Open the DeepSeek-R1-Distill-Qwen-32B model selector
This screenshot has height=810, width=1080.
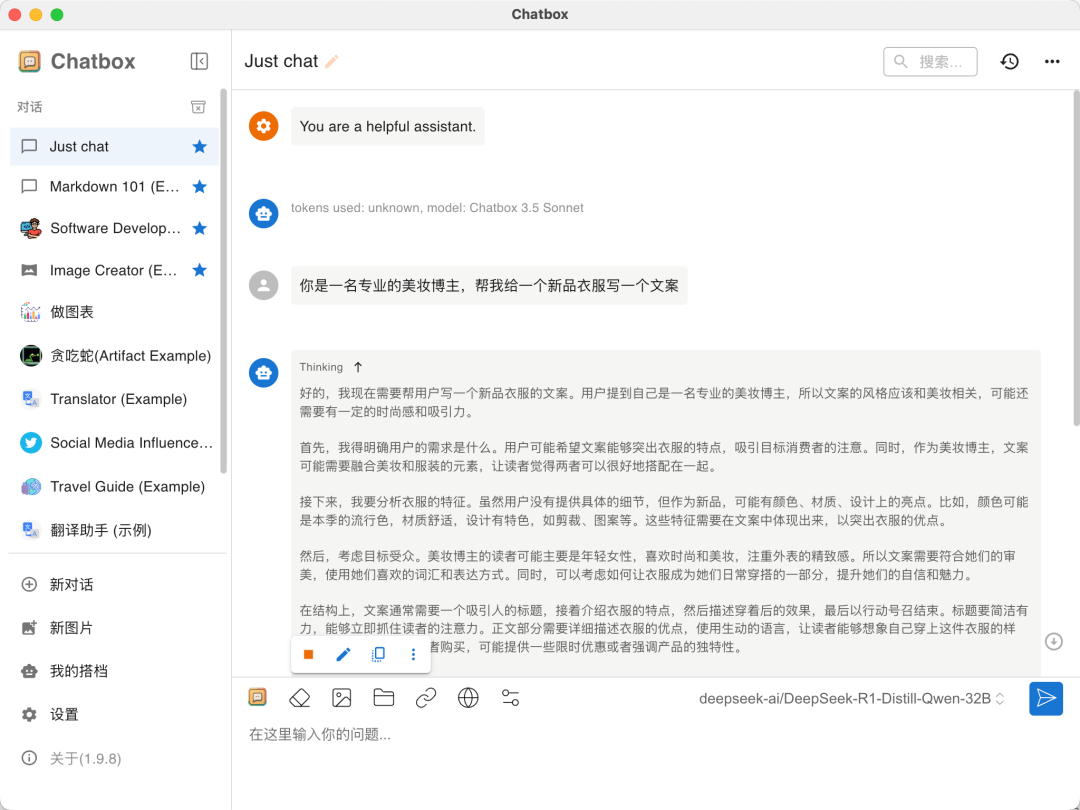[851, 698]
